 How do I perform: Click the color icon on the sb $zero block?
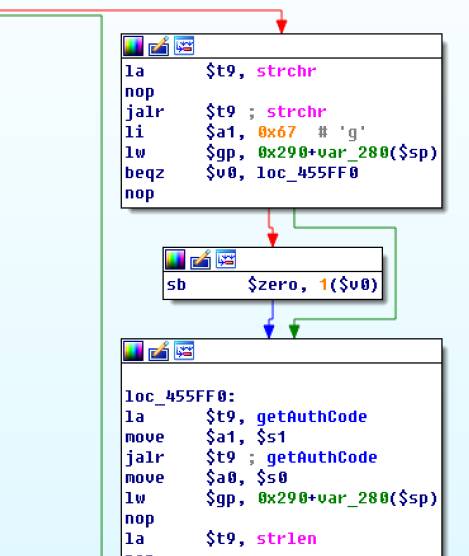coord(175,260)
